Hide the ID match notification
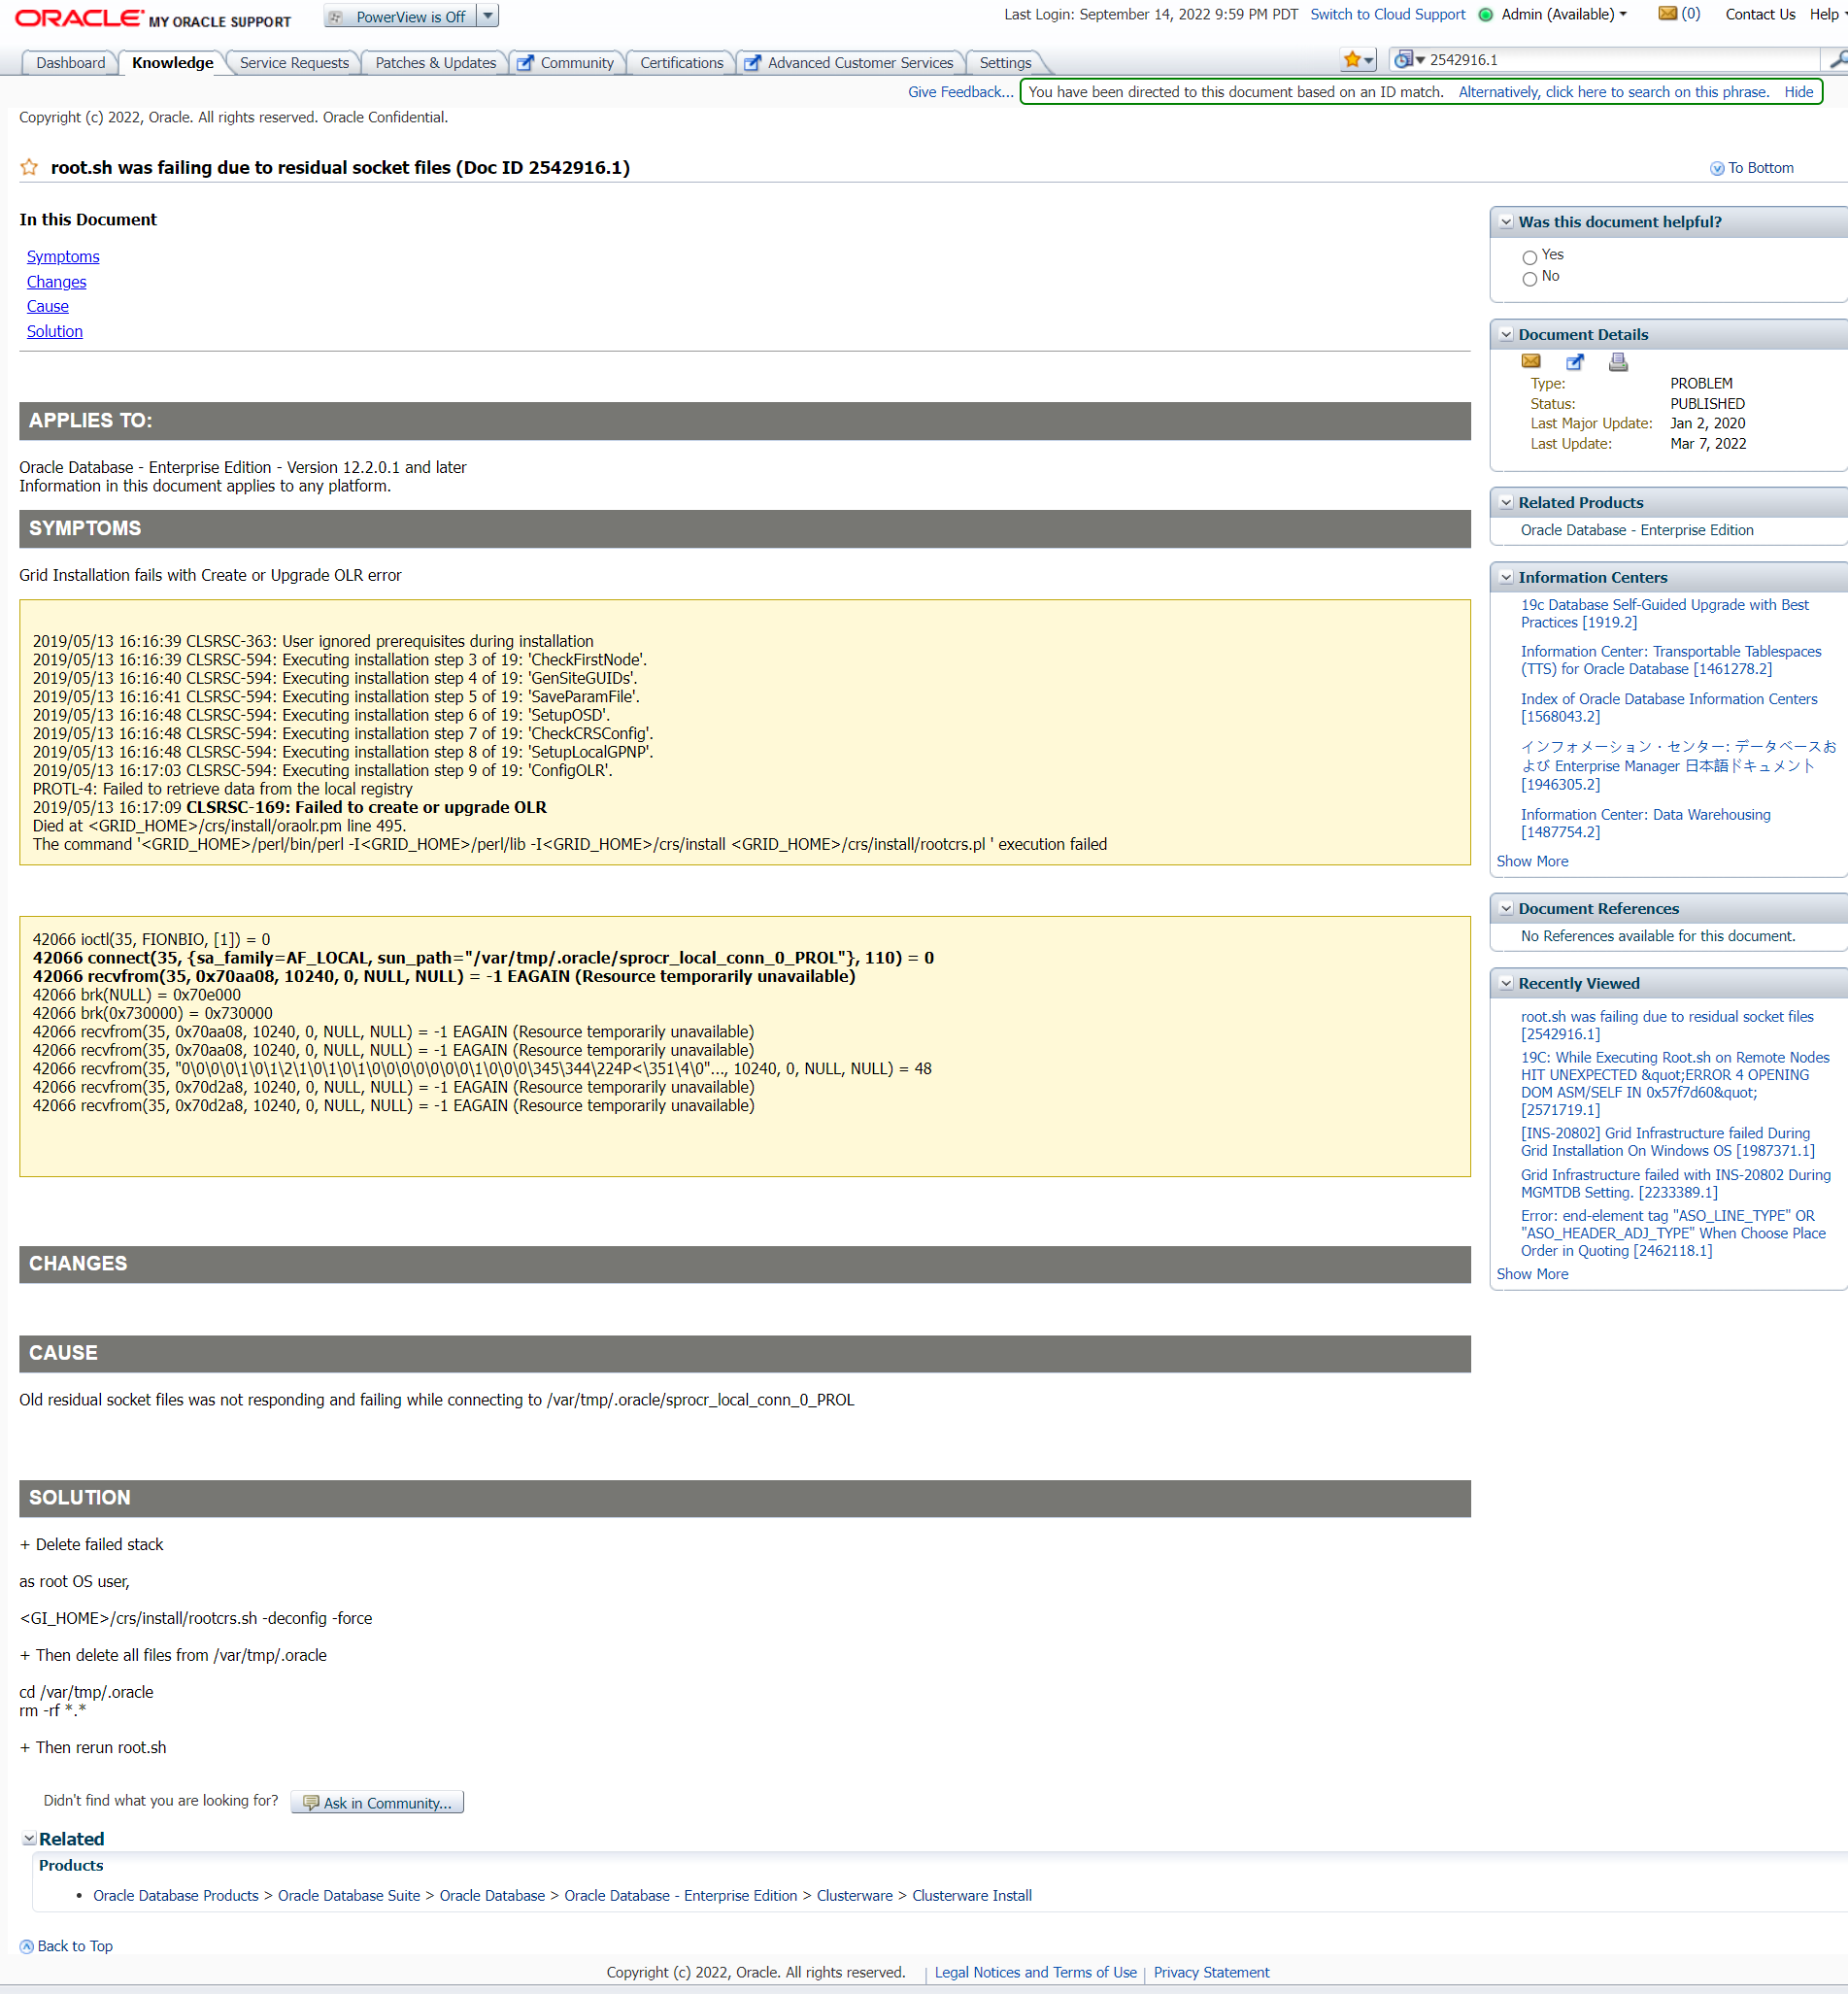1848x1994 pixels. [x=1798, y=92]
